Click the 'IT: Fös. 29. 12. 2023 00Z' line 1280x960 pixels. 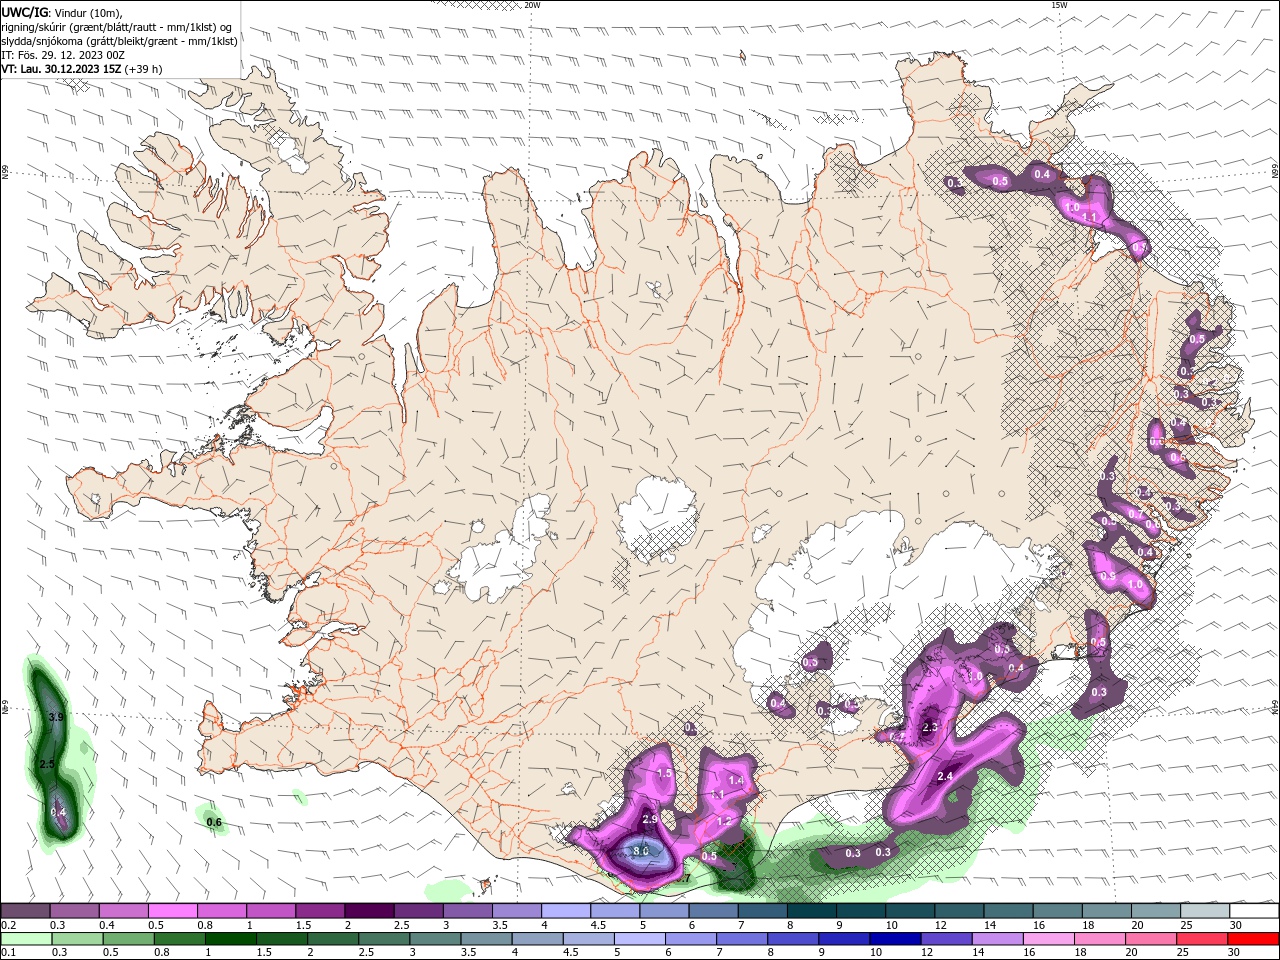tap(62, 55)
